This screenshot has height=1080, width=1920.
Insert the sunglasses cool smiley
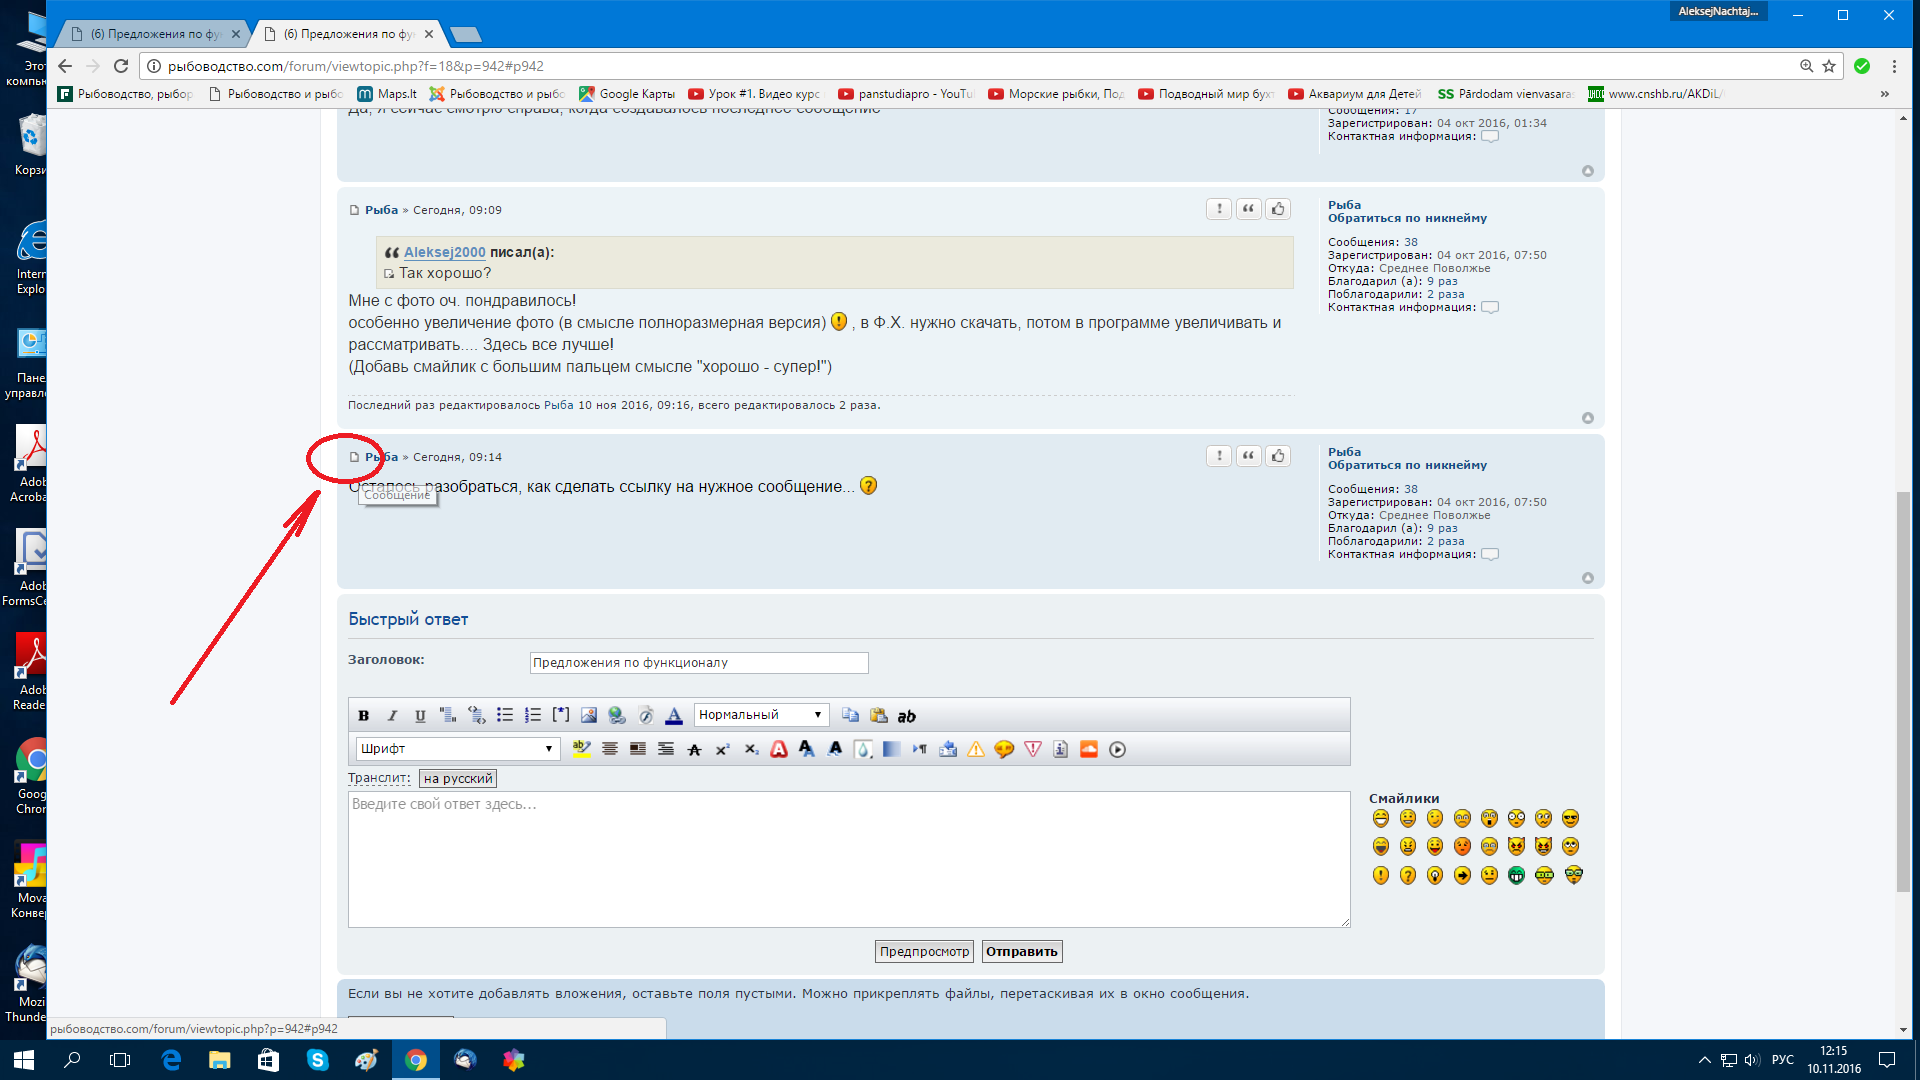(x=1570, y=818)
